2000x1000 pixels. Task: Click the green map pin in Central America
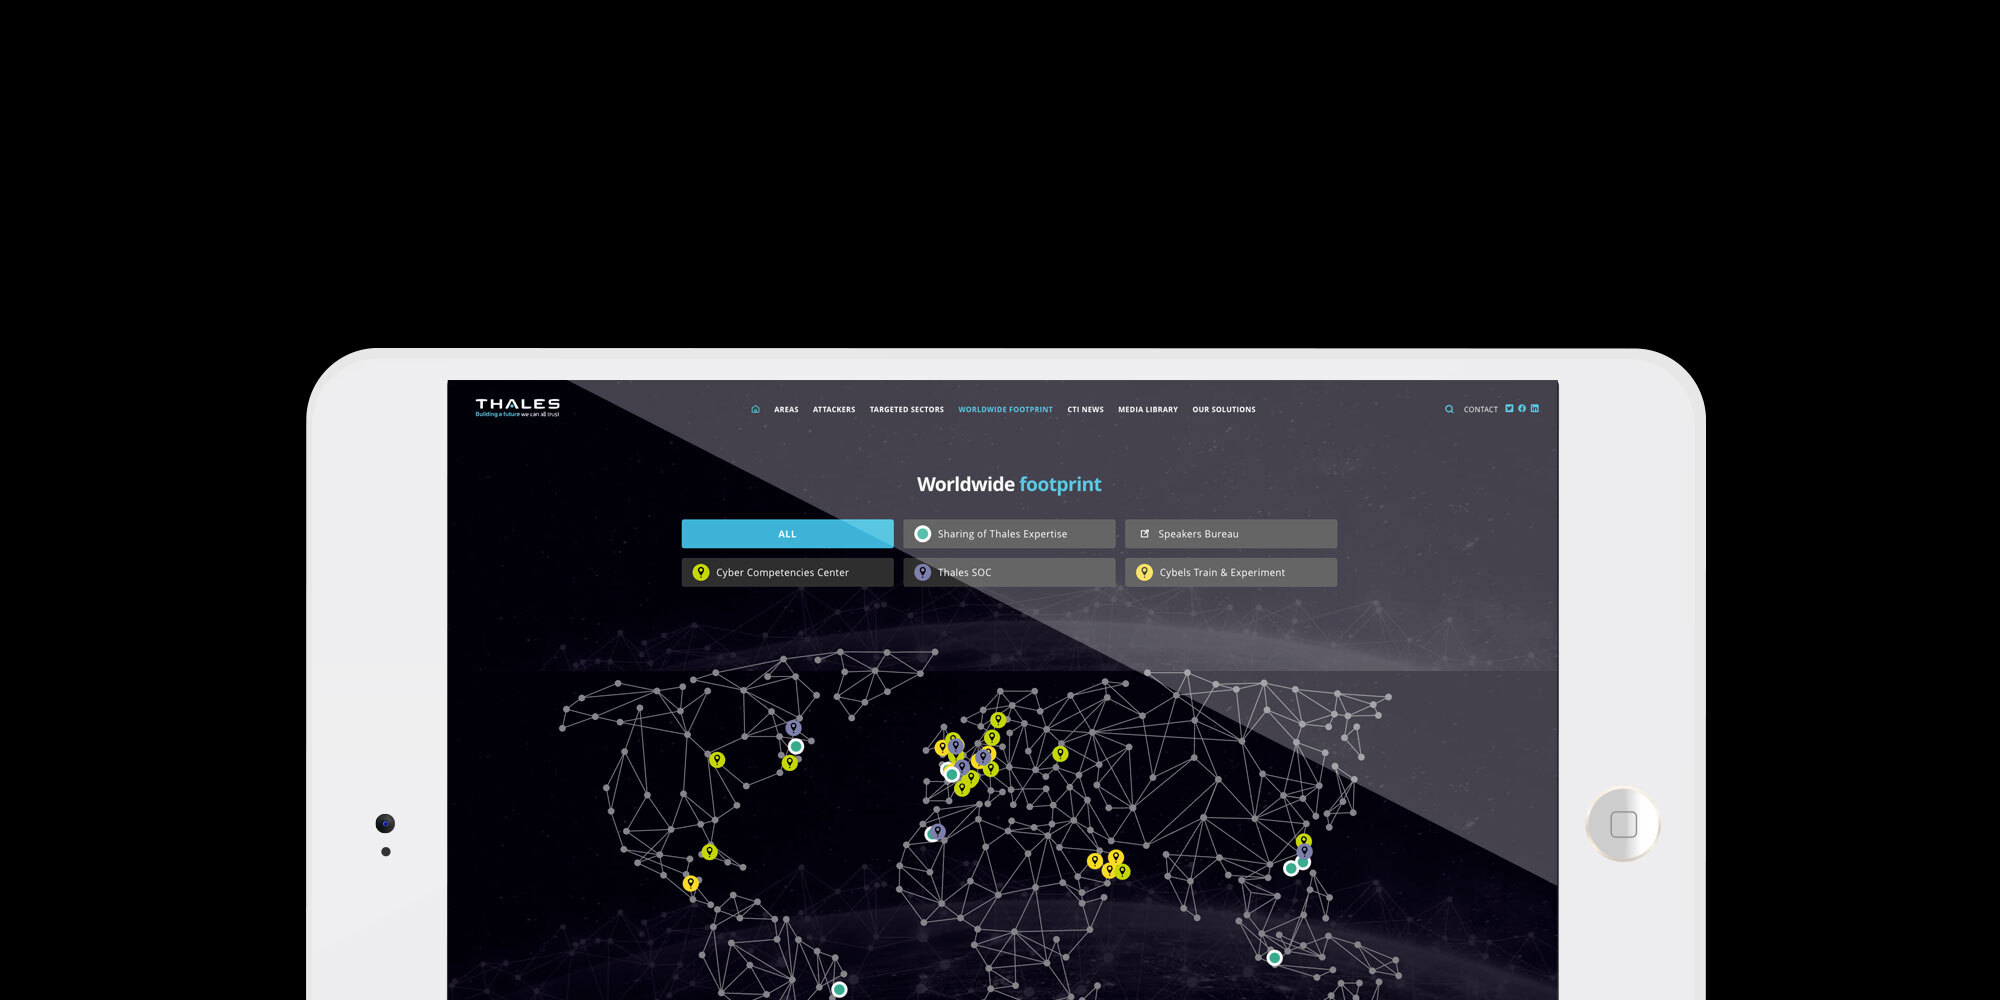point(709,852)
